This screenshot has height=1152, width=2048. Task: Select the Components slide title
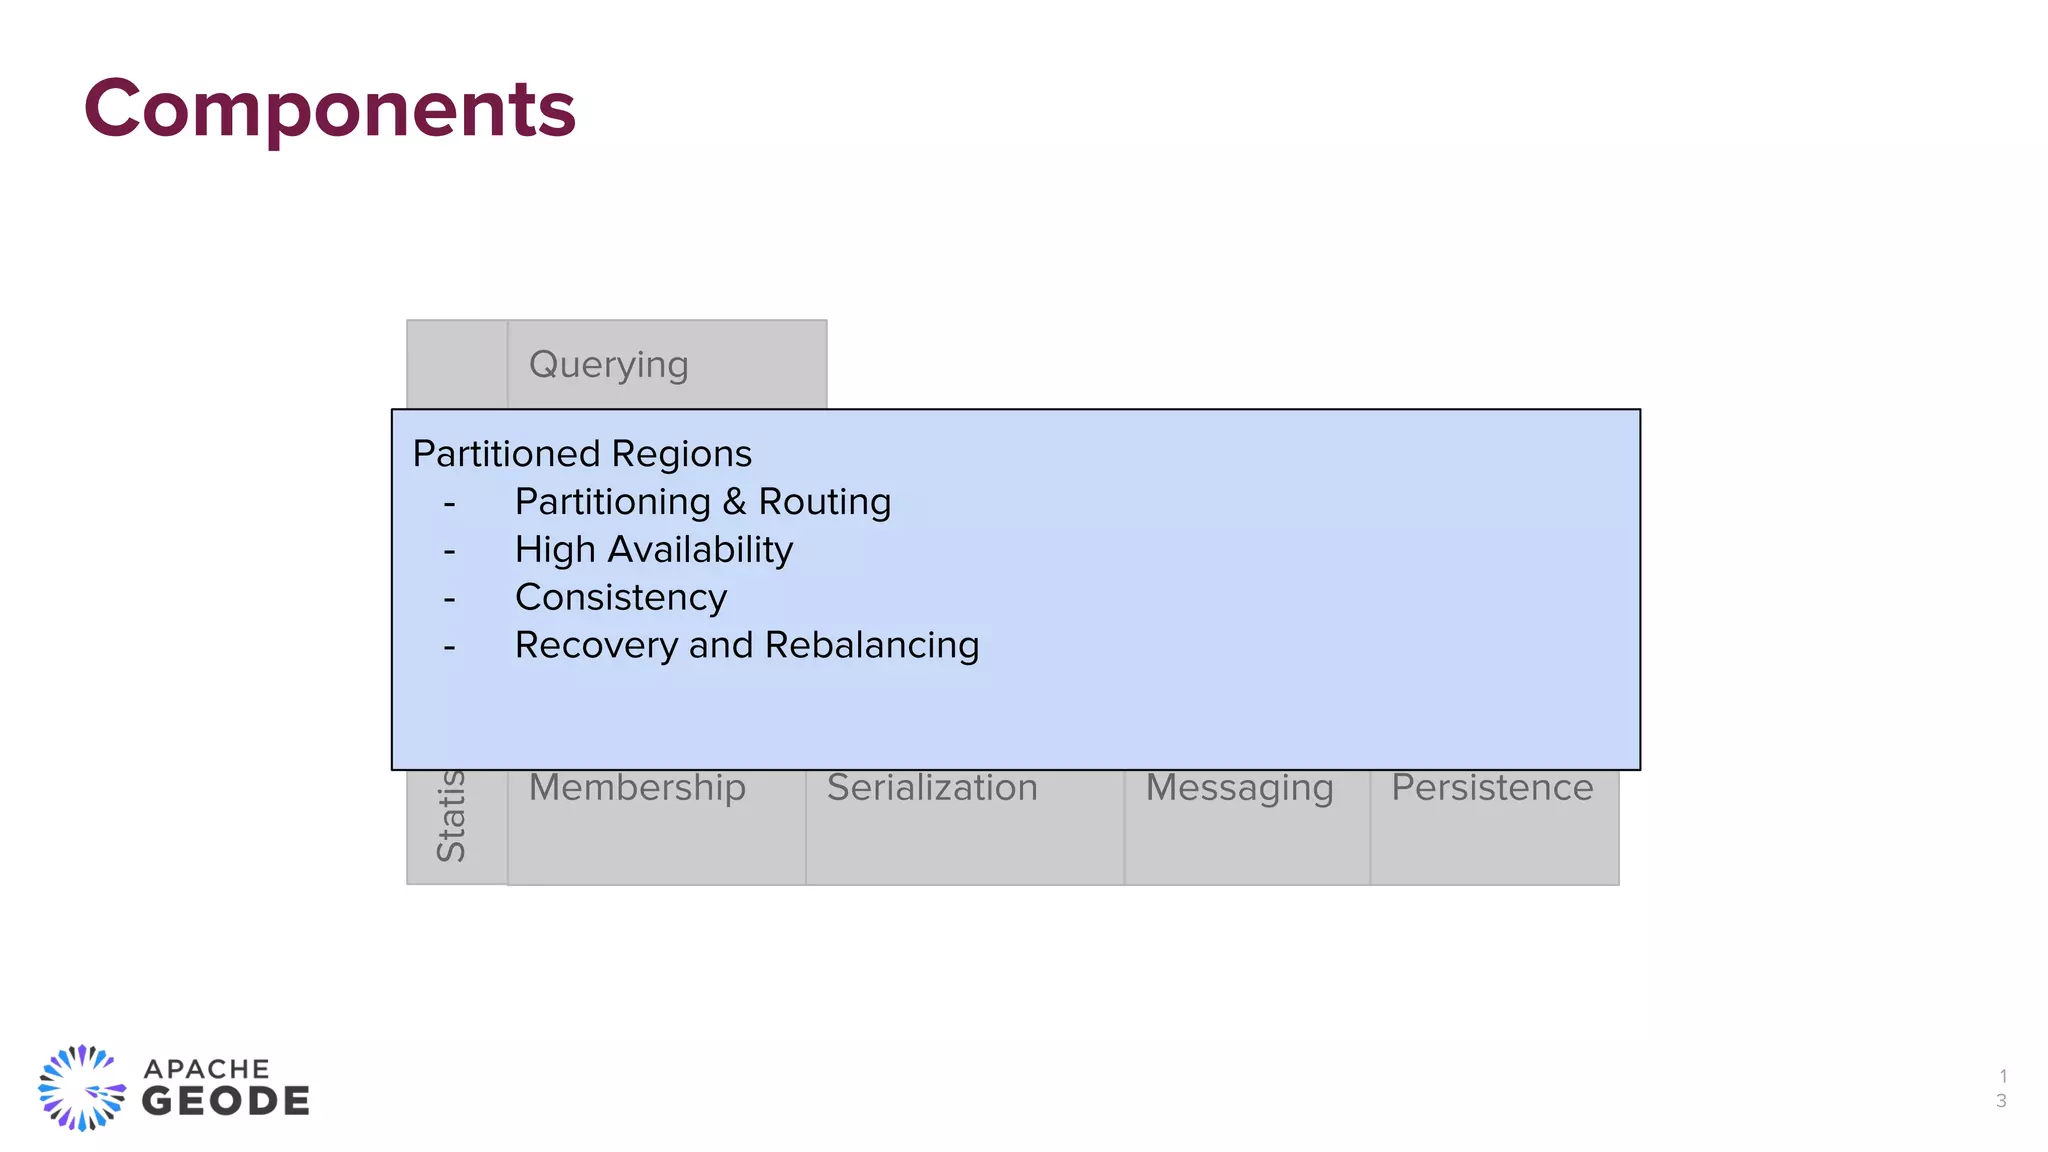330,108
